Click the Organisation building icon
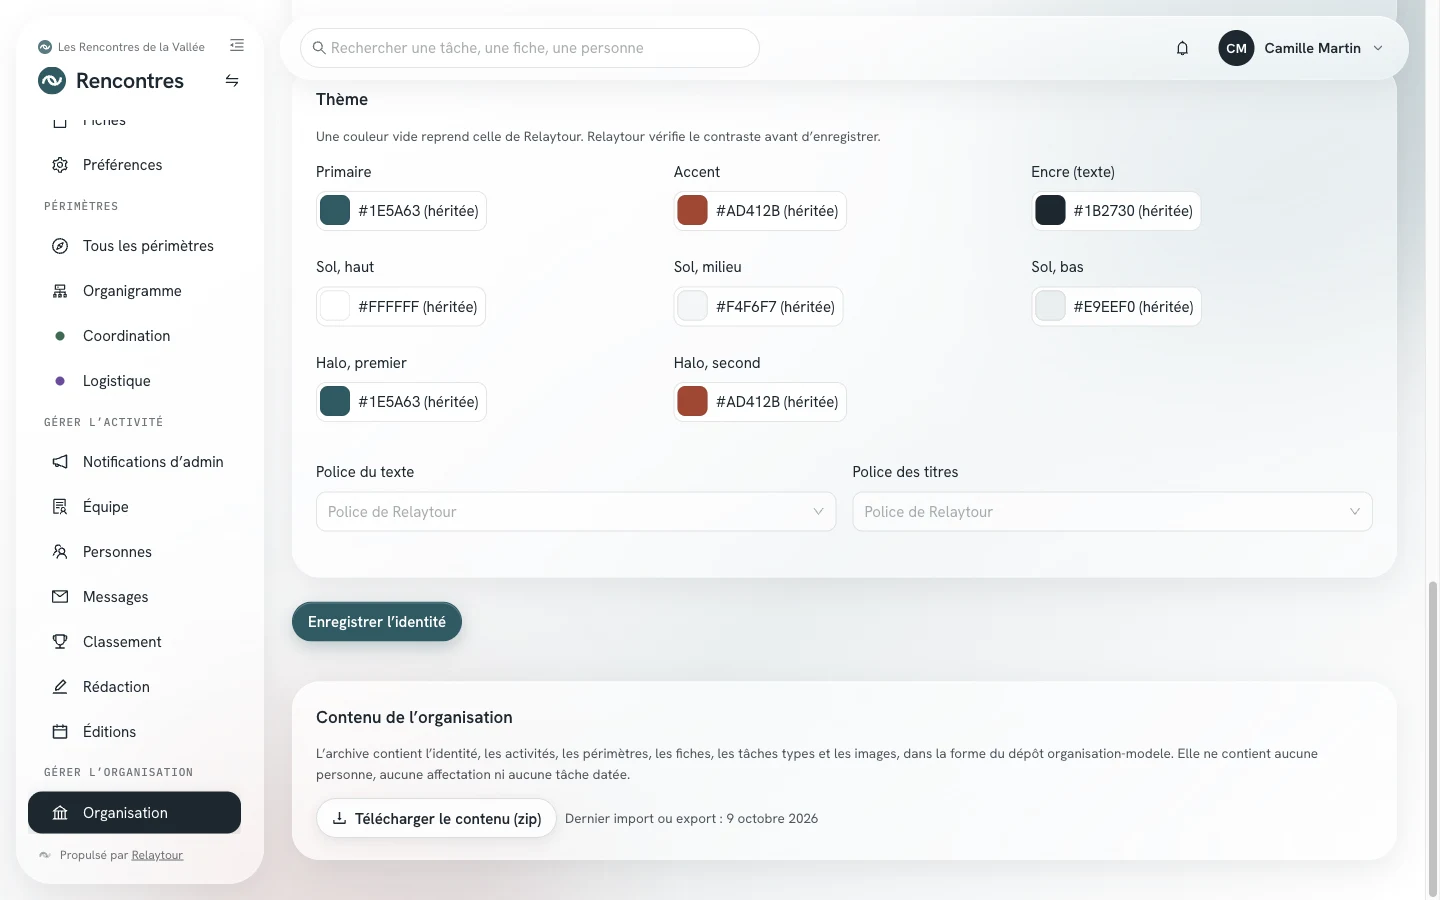This screenshot has width=1440, height=900. click(60, 813)
